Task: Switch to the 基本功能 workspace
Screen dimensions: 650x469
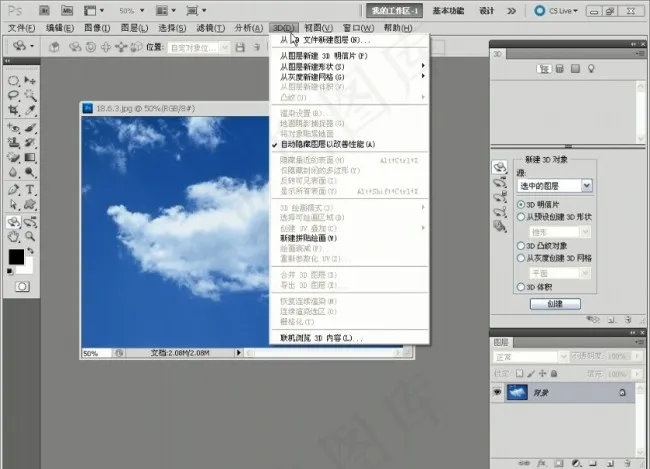Action: (x=450, y=9)
